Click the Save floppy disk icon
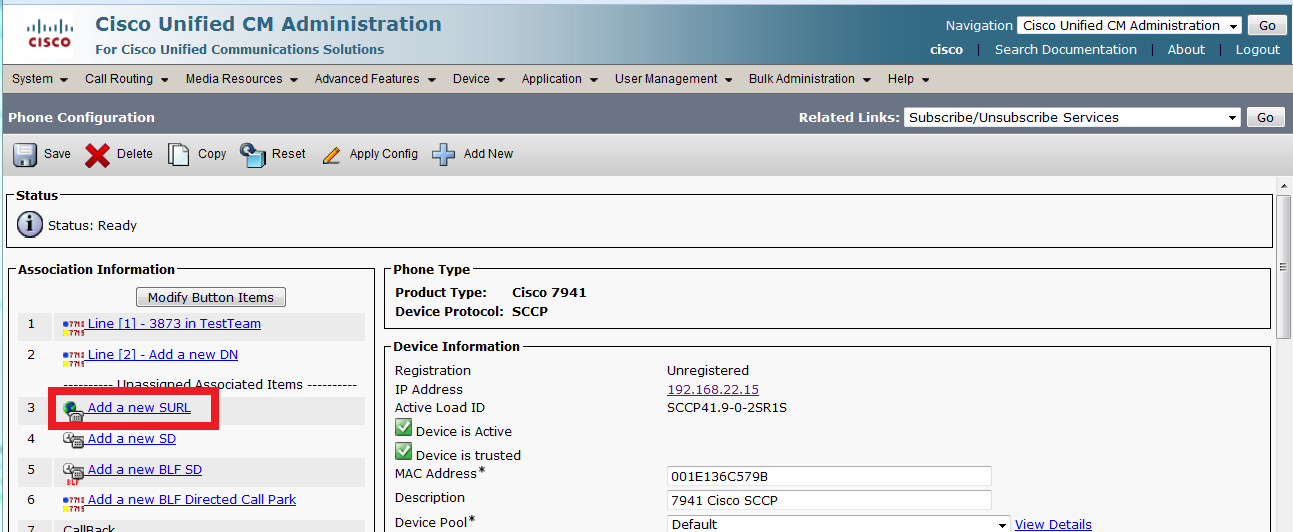 coord(25,154)
